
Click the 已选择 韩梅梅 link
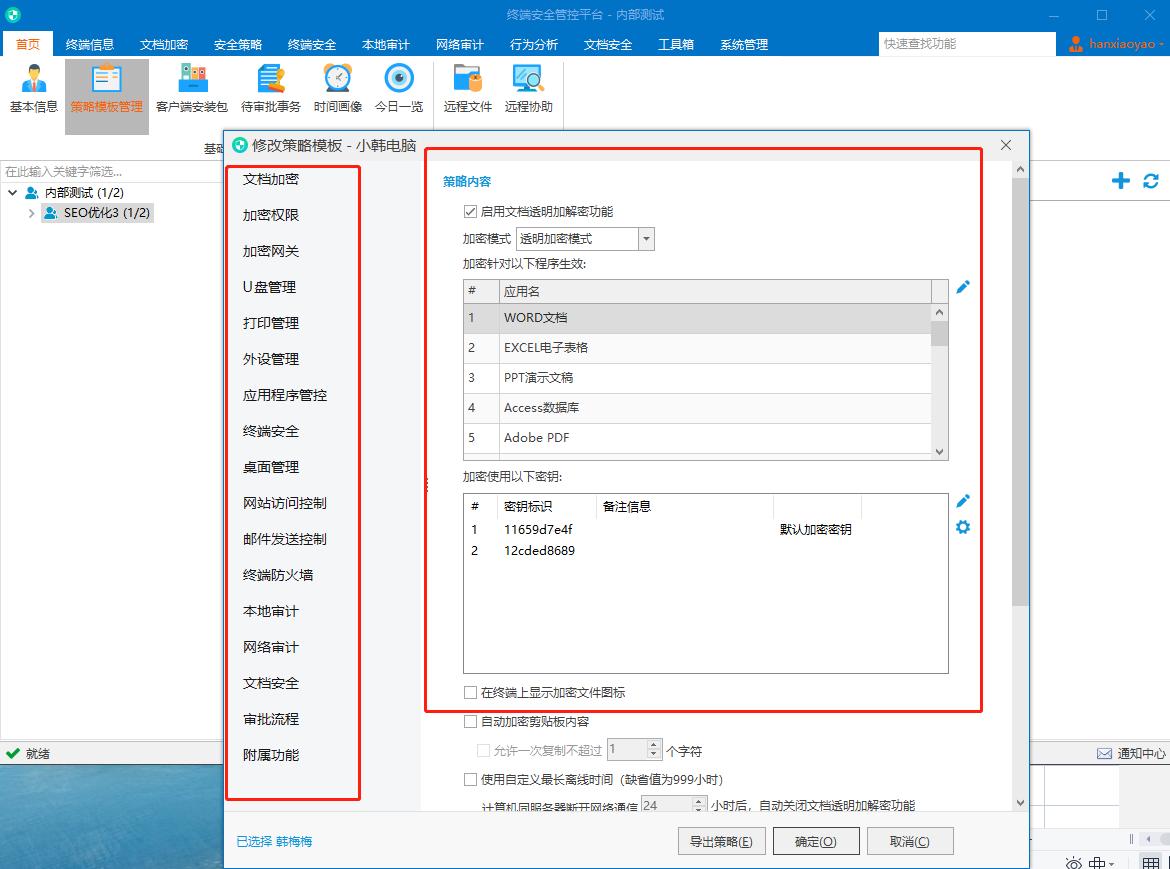click(x=274, y=841)
